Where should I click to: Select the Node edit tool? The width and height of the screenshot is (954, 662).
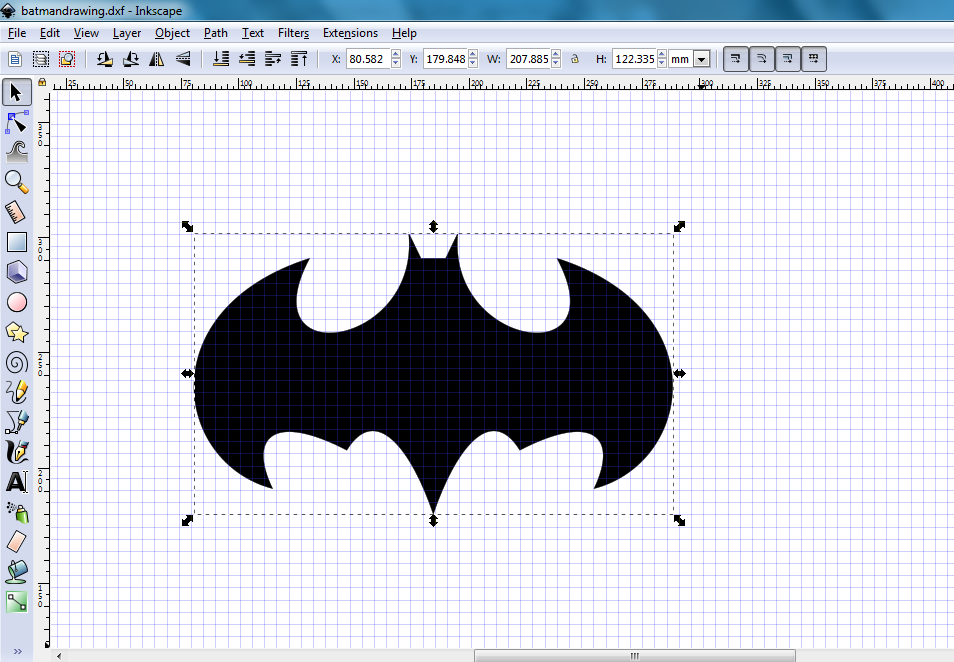(16, 122)
